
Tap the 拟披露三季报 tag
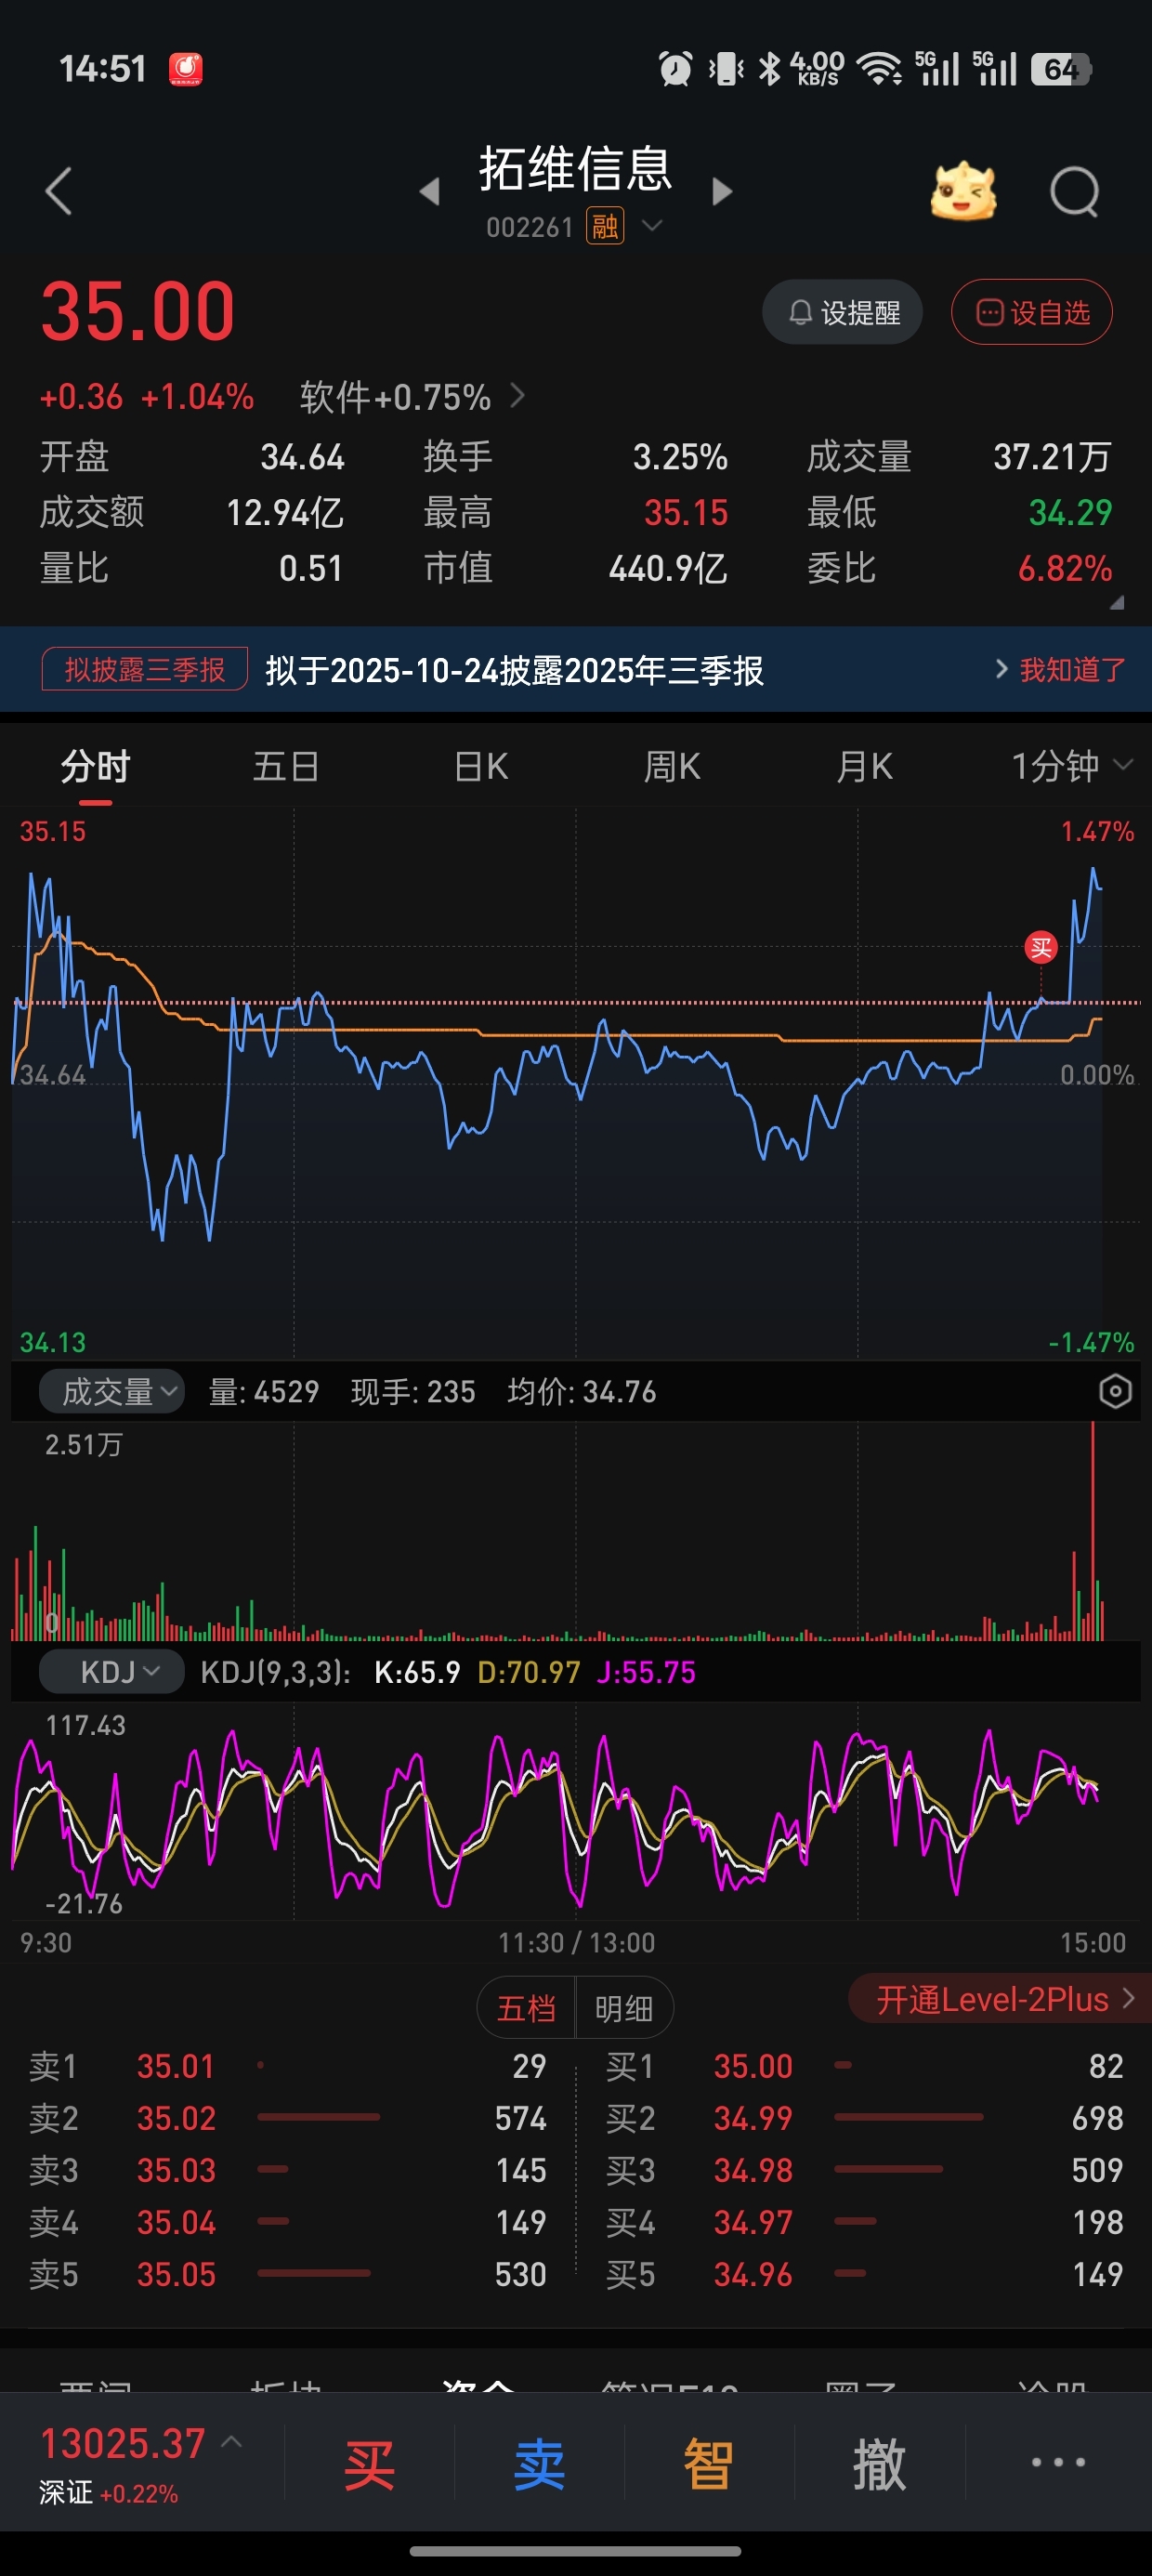coord(145,669)
